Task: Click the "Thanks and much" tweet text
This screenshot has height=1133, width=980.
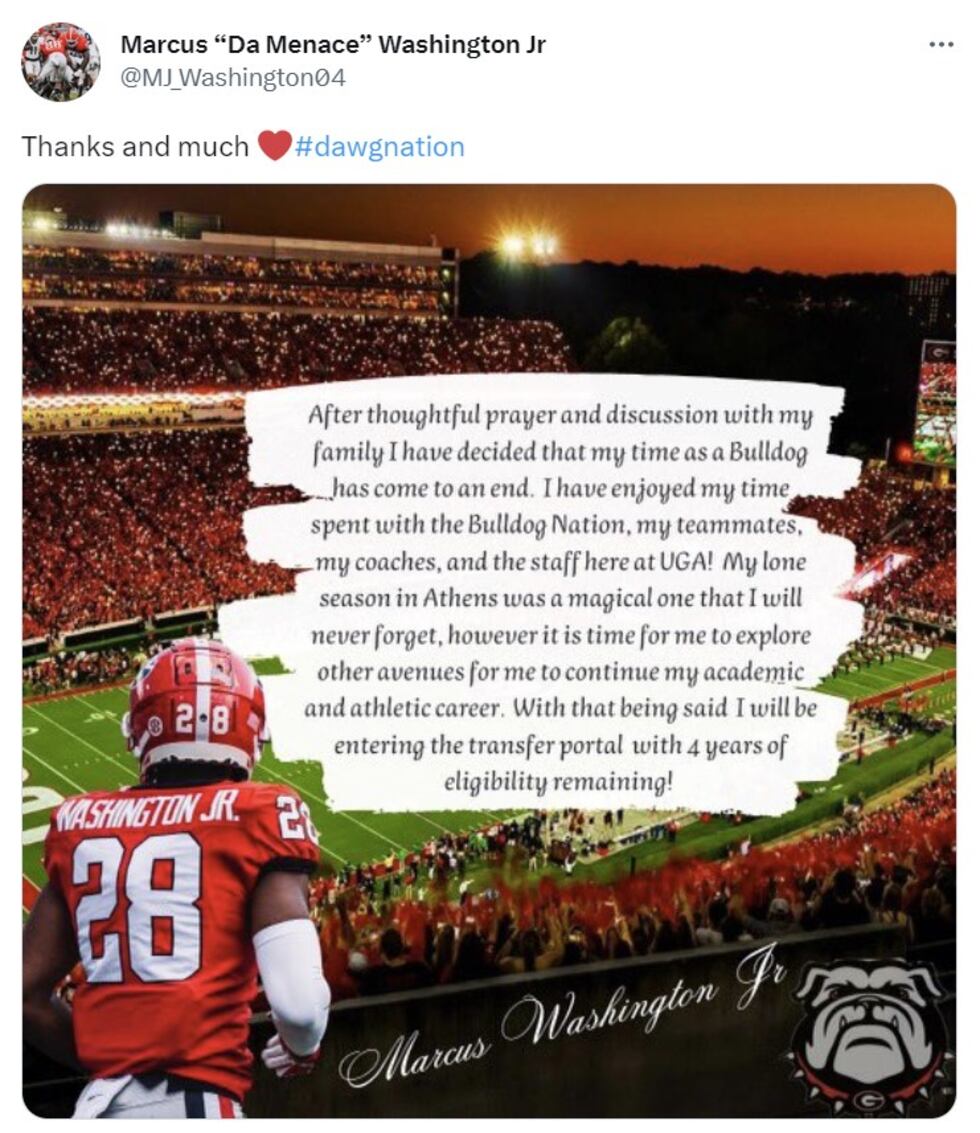Action: tap(135, 147)
